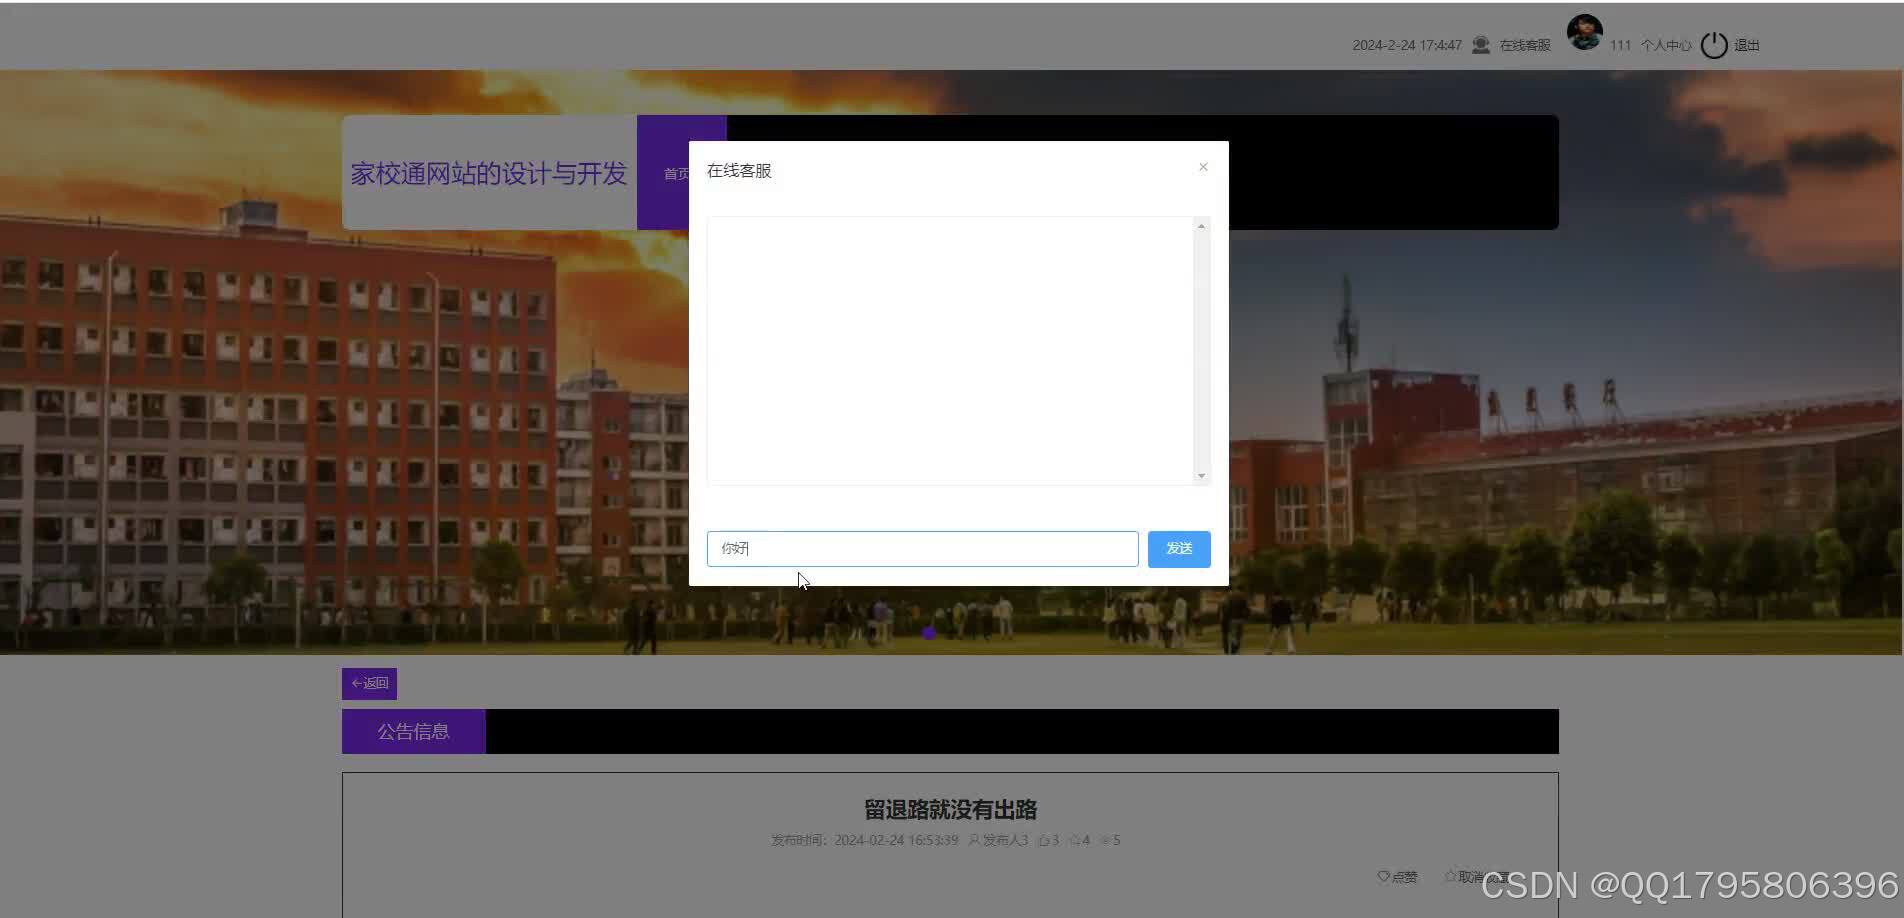Open the 在线客服 customer service icon in header
Viewport: 1904px width, 918px height.
click(1480, 45)
